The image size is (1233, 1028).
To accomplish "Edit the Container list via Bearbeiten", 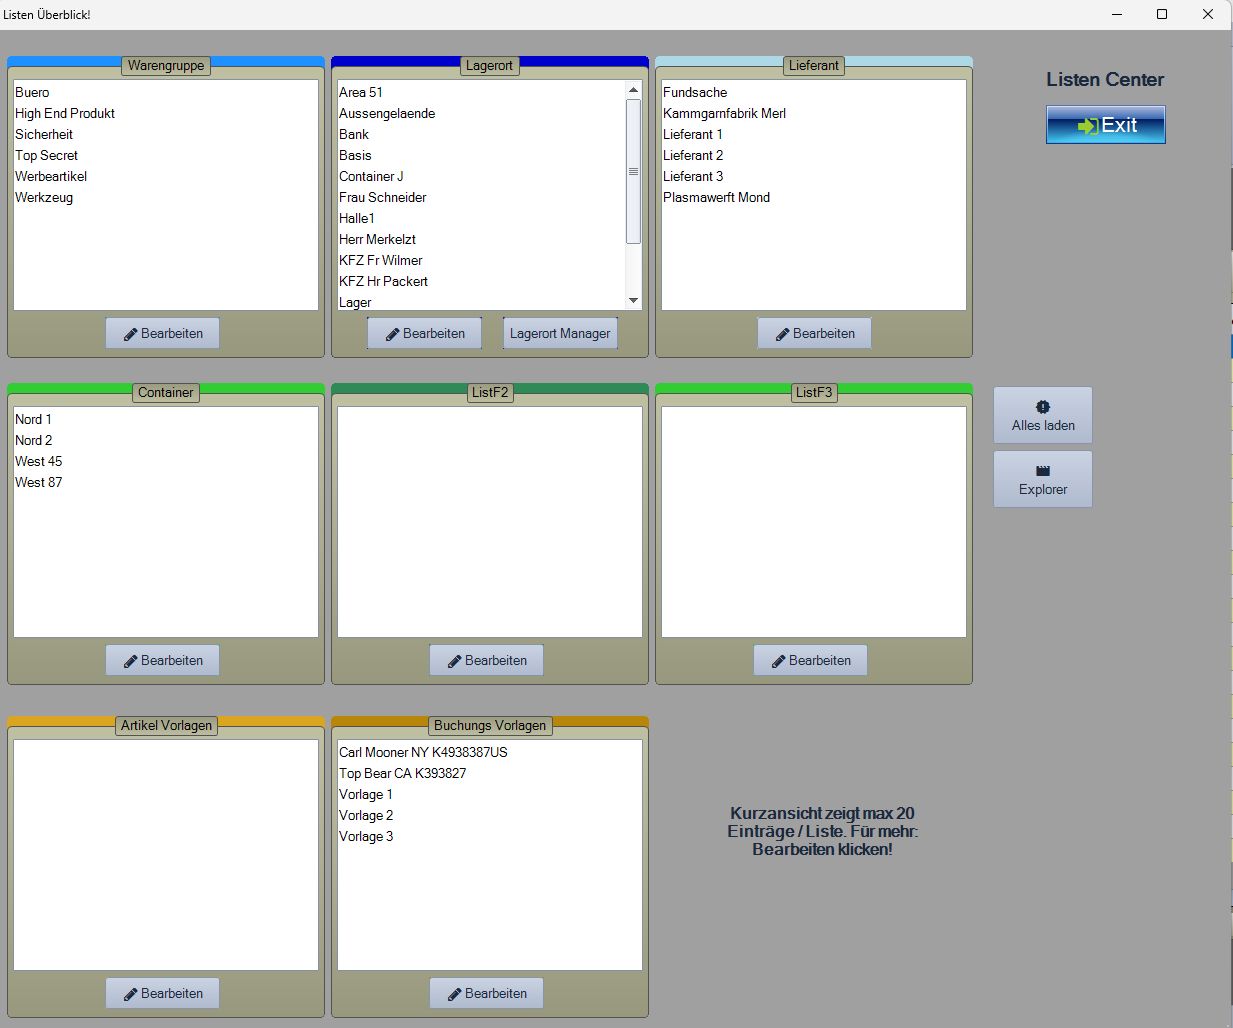I will [162, 660].
